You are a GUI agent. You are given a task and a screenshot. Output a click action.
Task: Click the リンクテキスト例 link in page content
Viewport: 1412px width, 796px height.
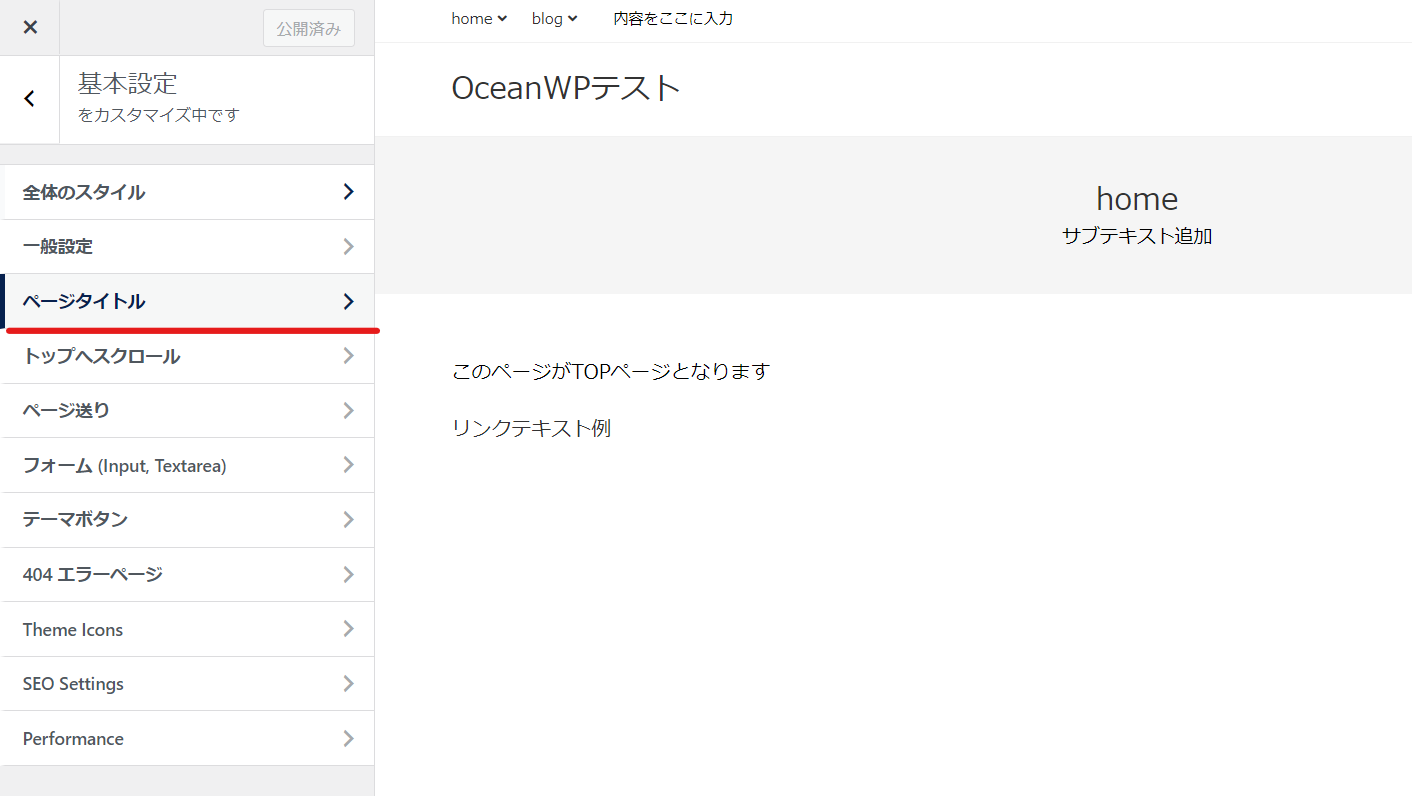(531, 428)
